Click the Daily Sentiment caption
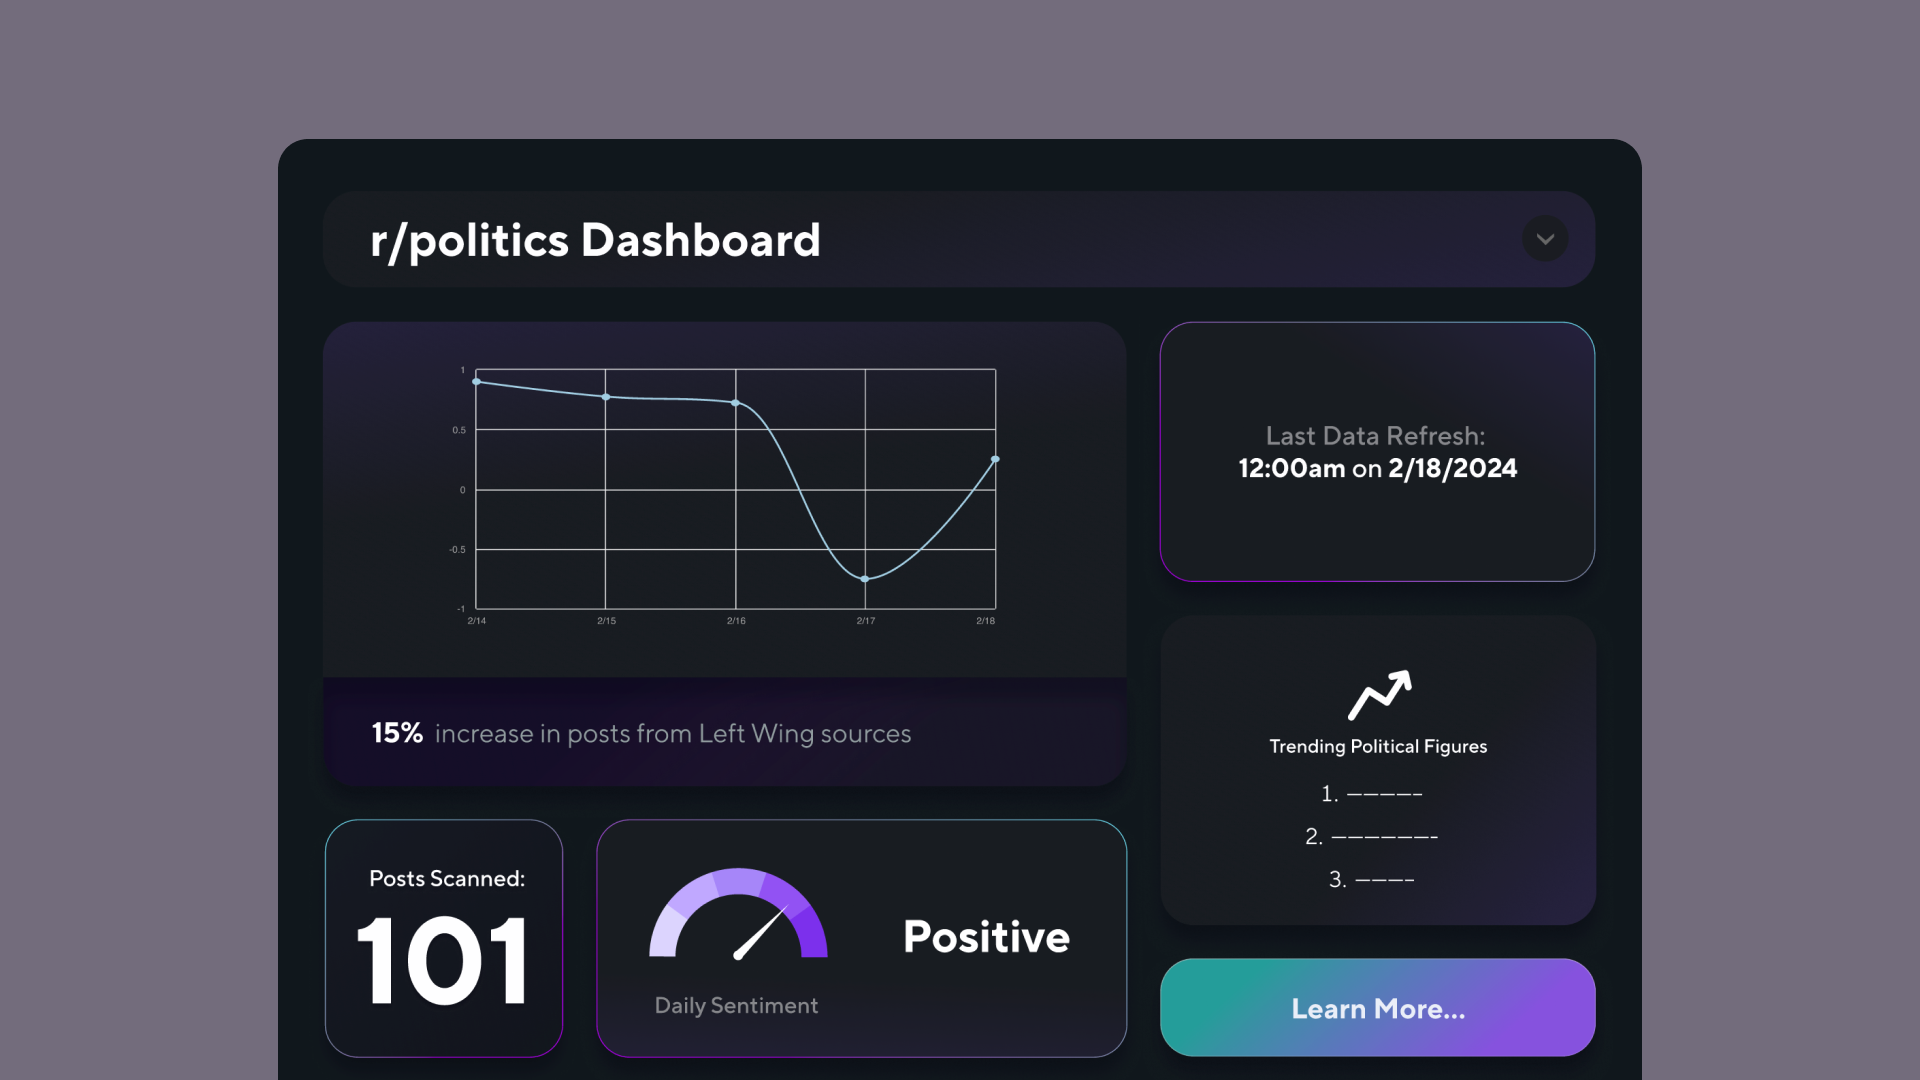Viewport: 1920px width, 1080px height. click(x=736, y=1006)
